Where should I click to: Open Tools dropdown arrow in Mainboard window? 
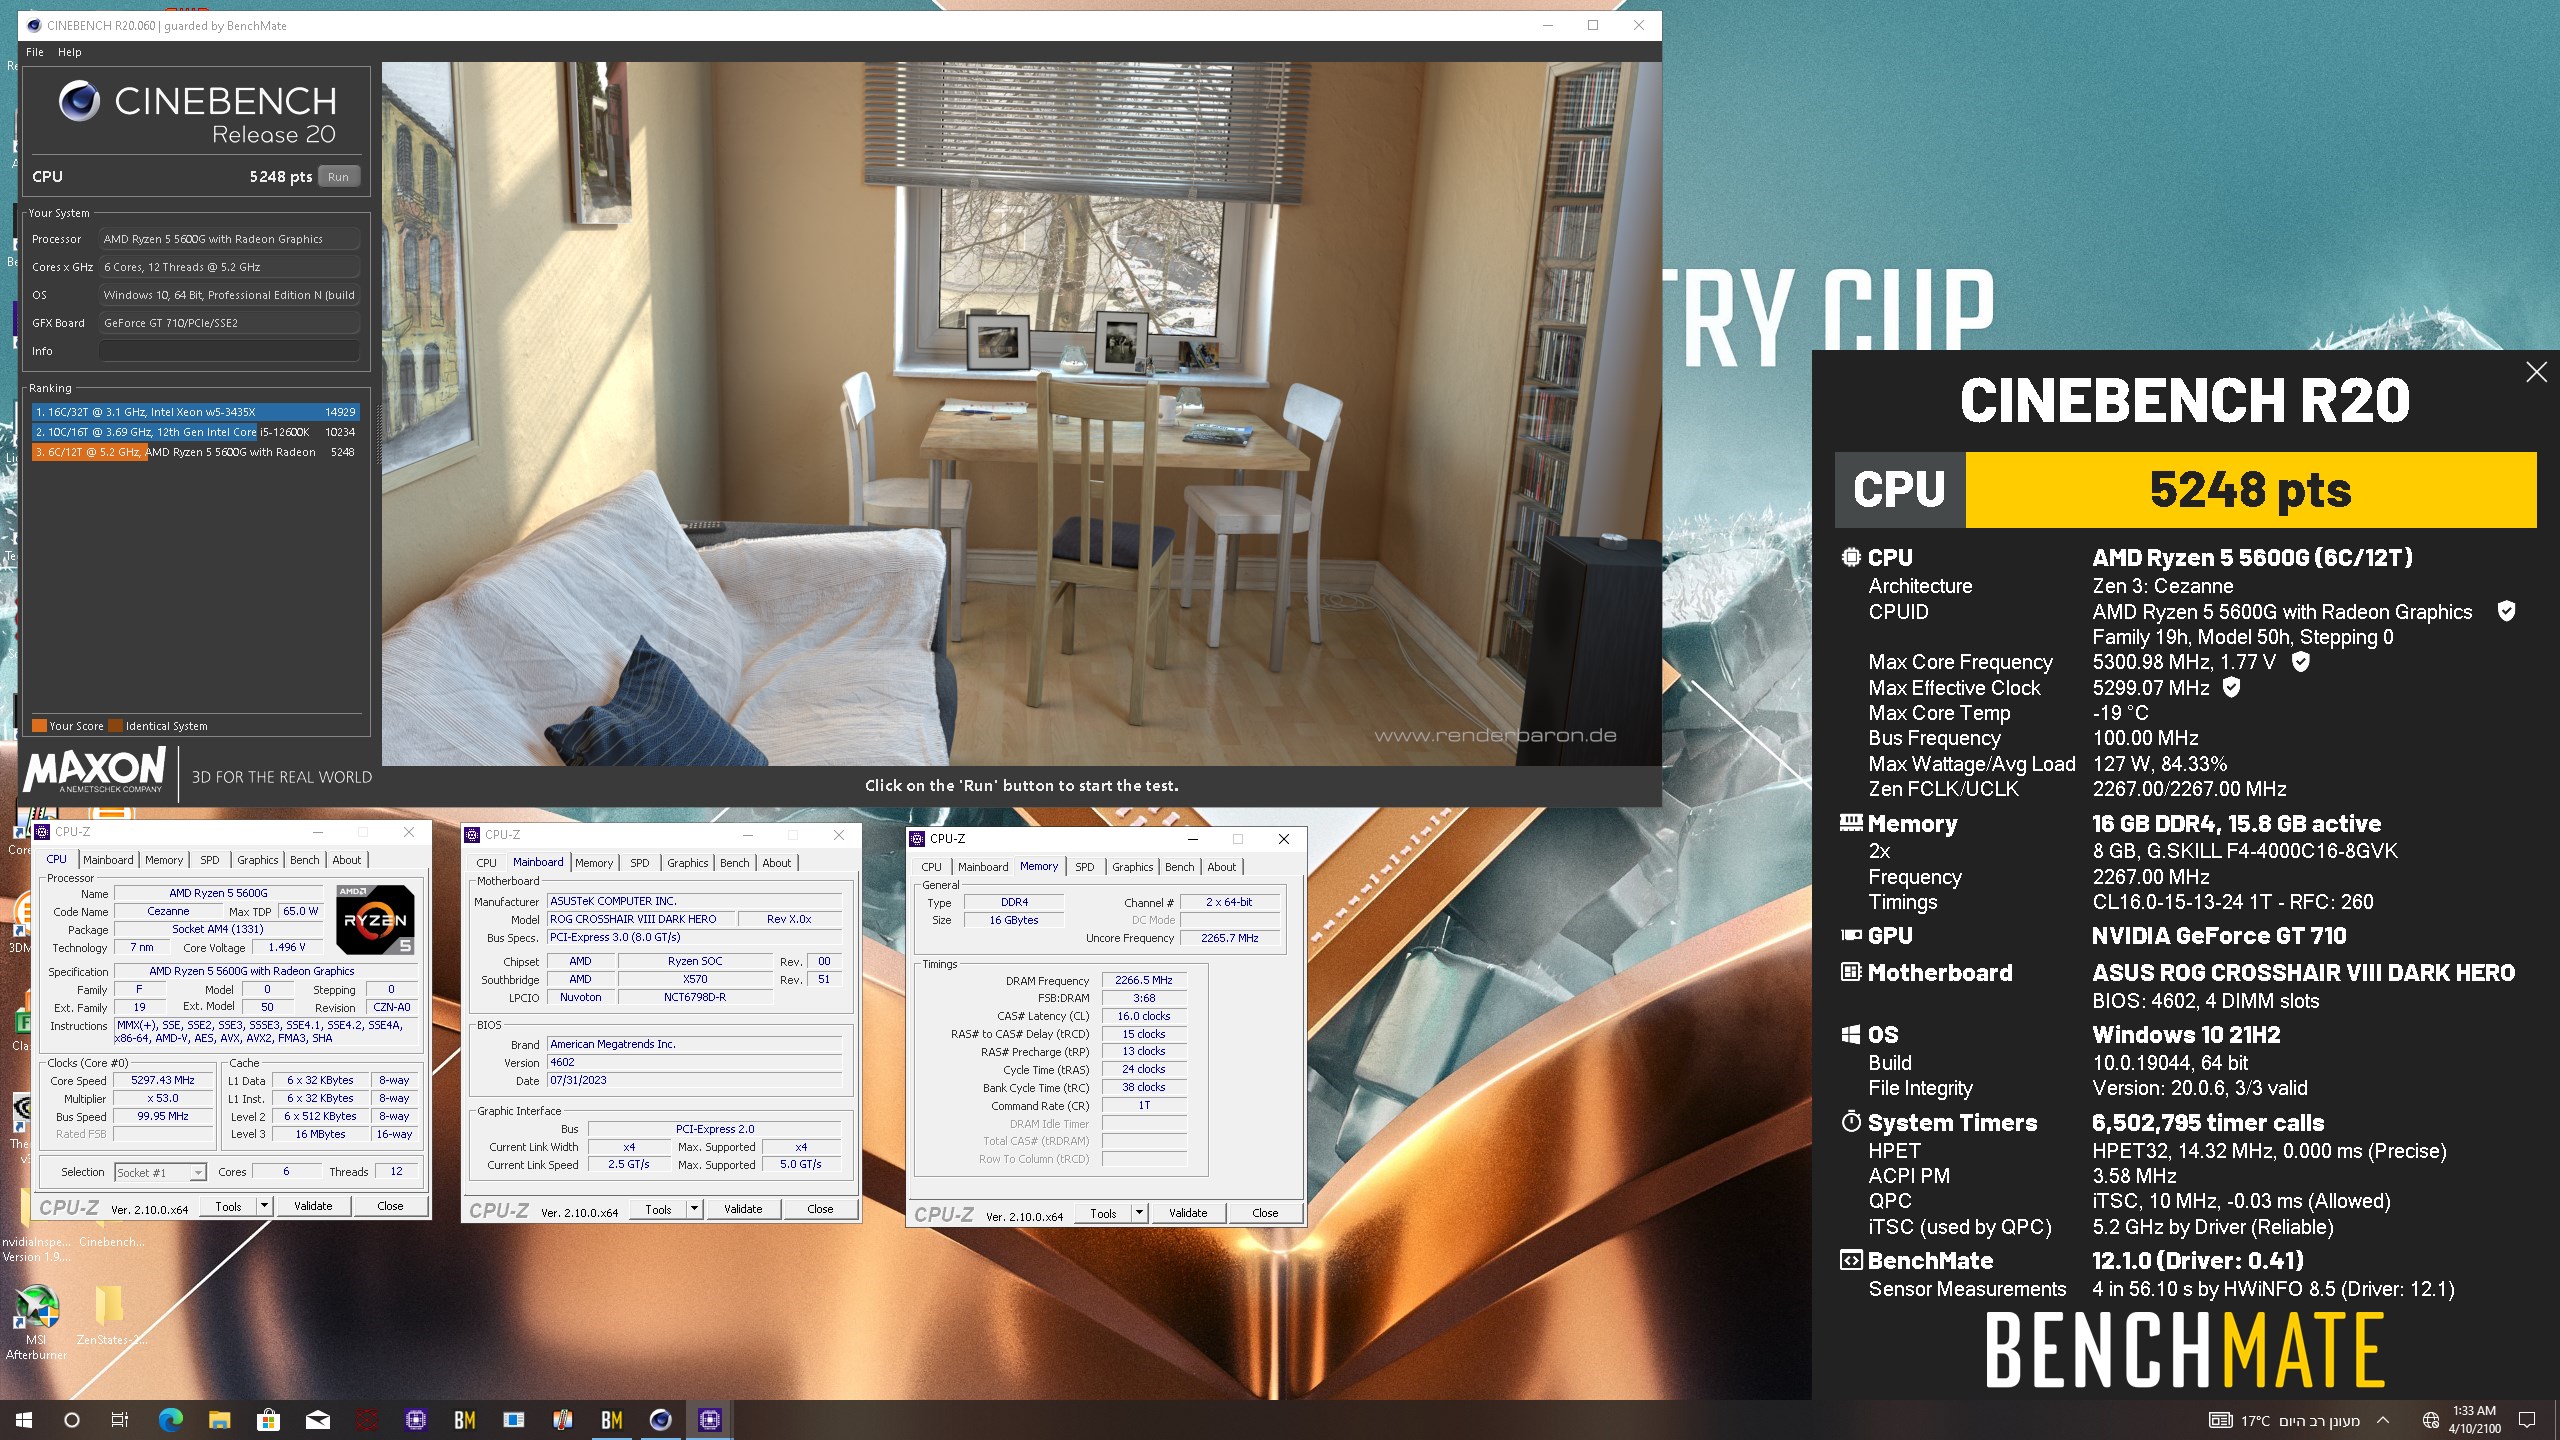point(694,1209)
